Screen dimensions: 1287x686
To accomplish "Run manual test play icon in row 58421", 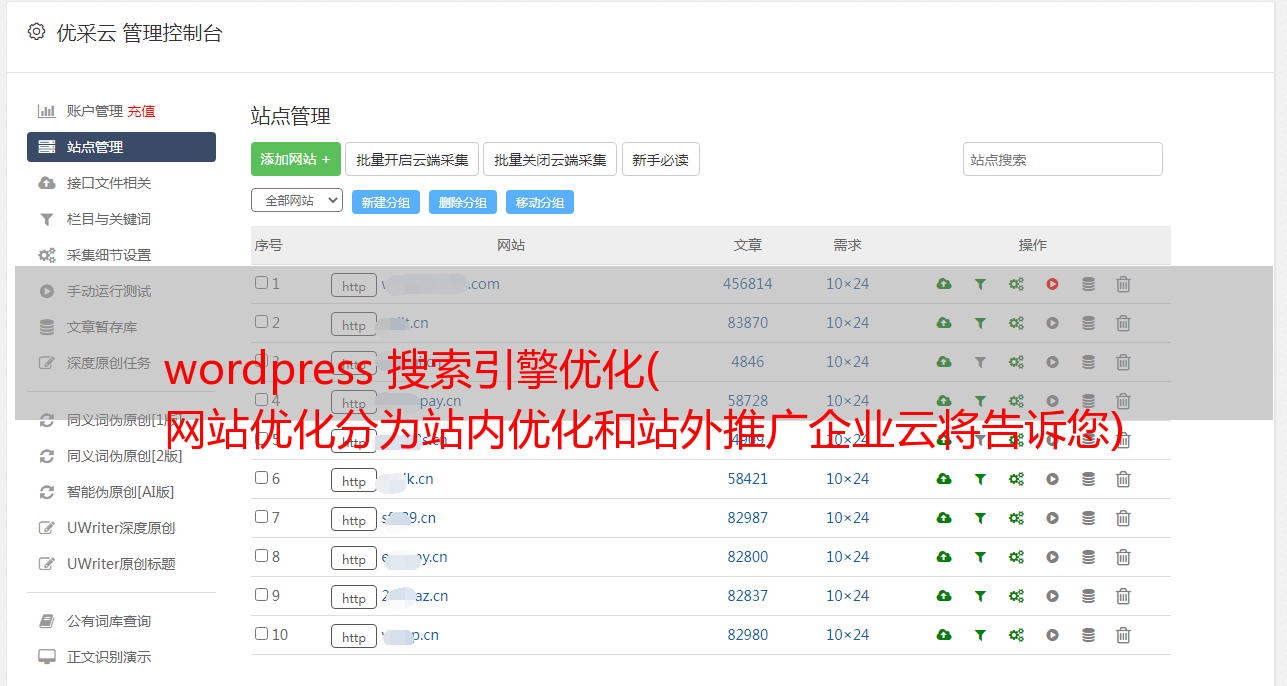I will pyautogui.click(x=1052, y=479).
